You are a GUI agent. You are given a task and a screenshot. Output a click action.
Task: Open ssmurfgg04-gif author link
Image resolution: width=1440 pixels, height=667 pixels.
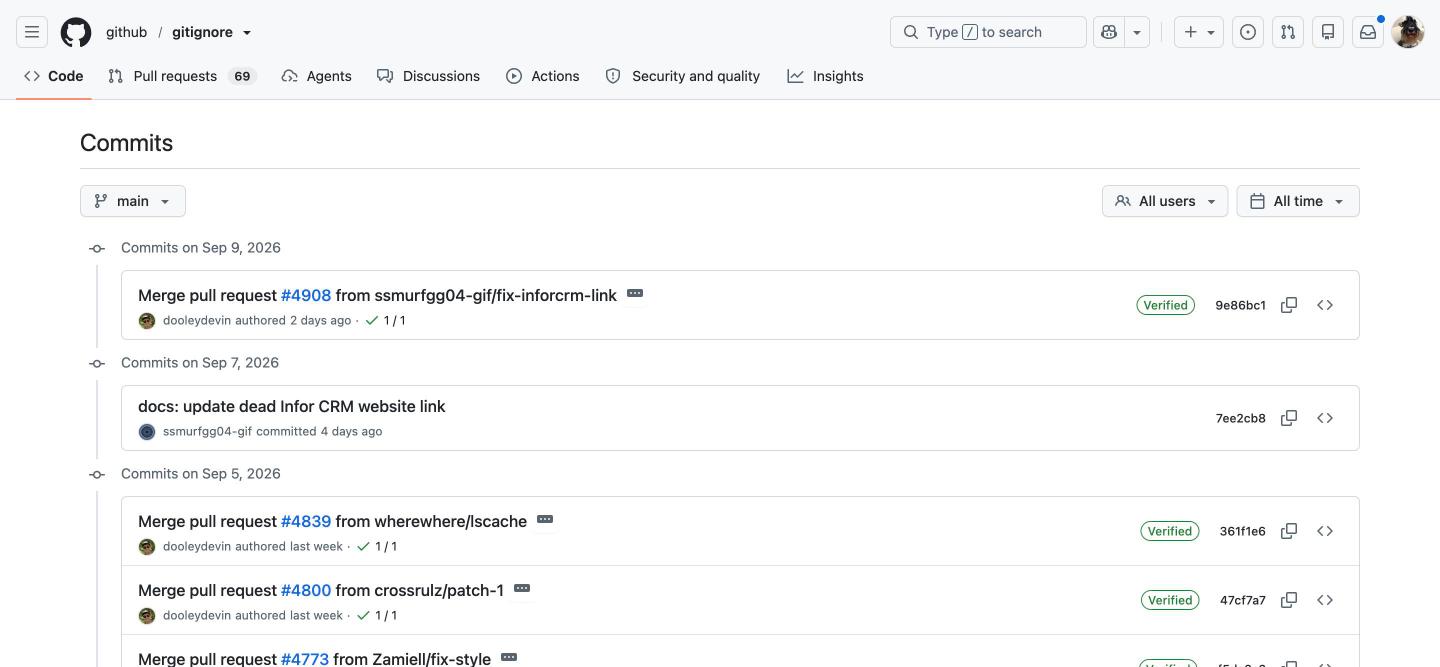[x=207, y=432]
